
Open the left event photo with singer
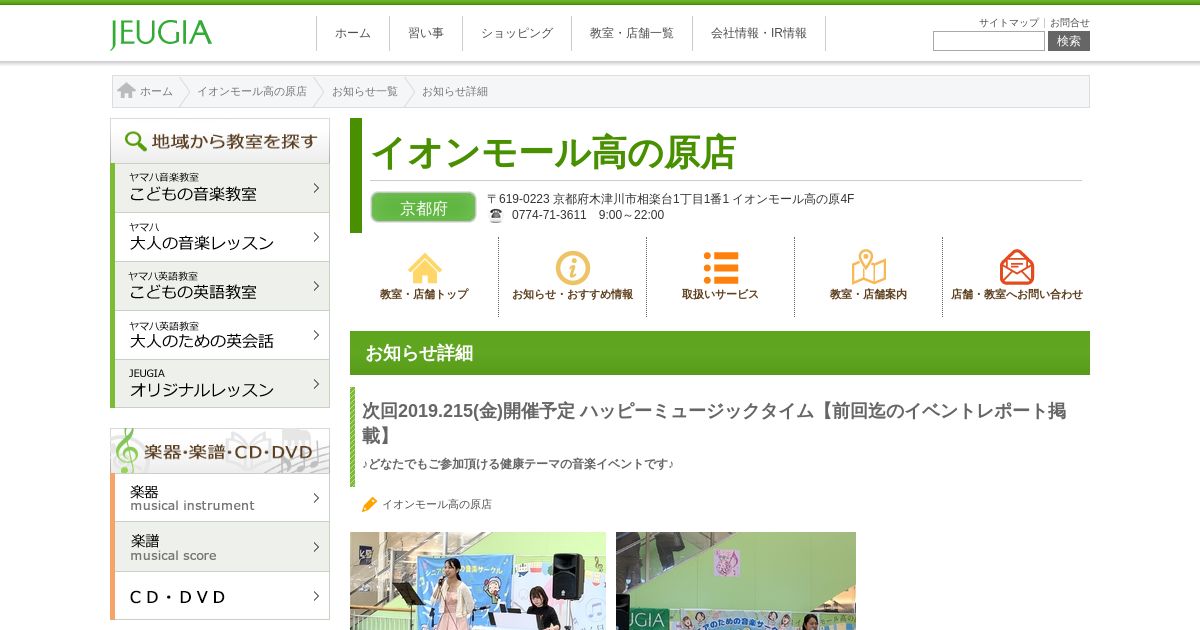478,581
